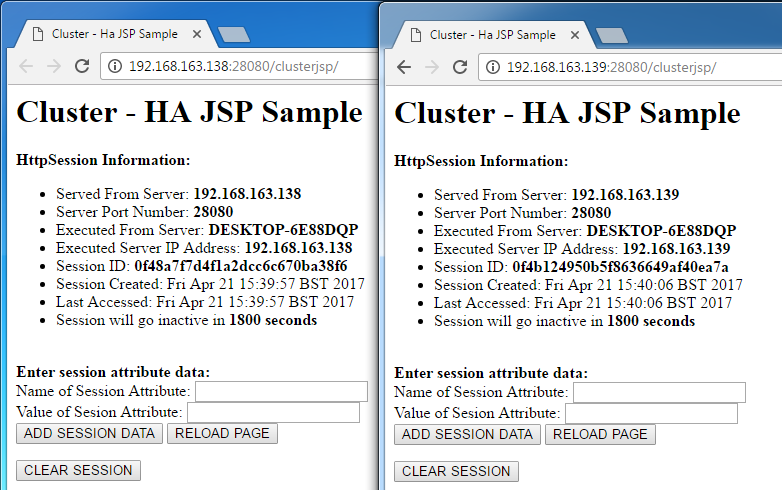Screen dimensions: 782x490
Task: Close the left window's Cluster - Ha JSP Sample tab
Action: 197,34
